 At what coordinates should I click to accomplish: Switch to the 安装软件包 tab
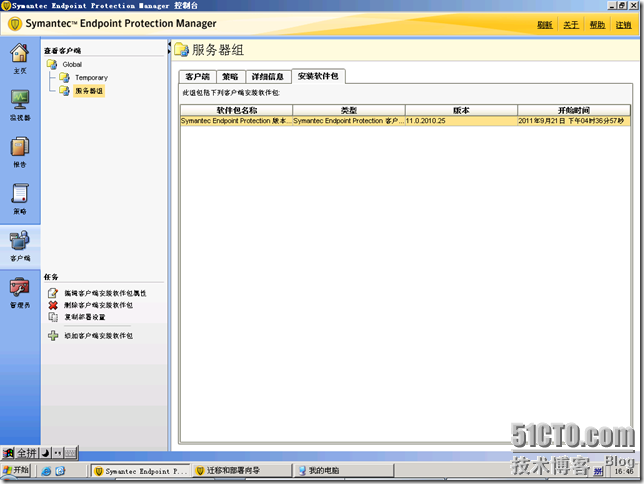[x=318, y=76]
